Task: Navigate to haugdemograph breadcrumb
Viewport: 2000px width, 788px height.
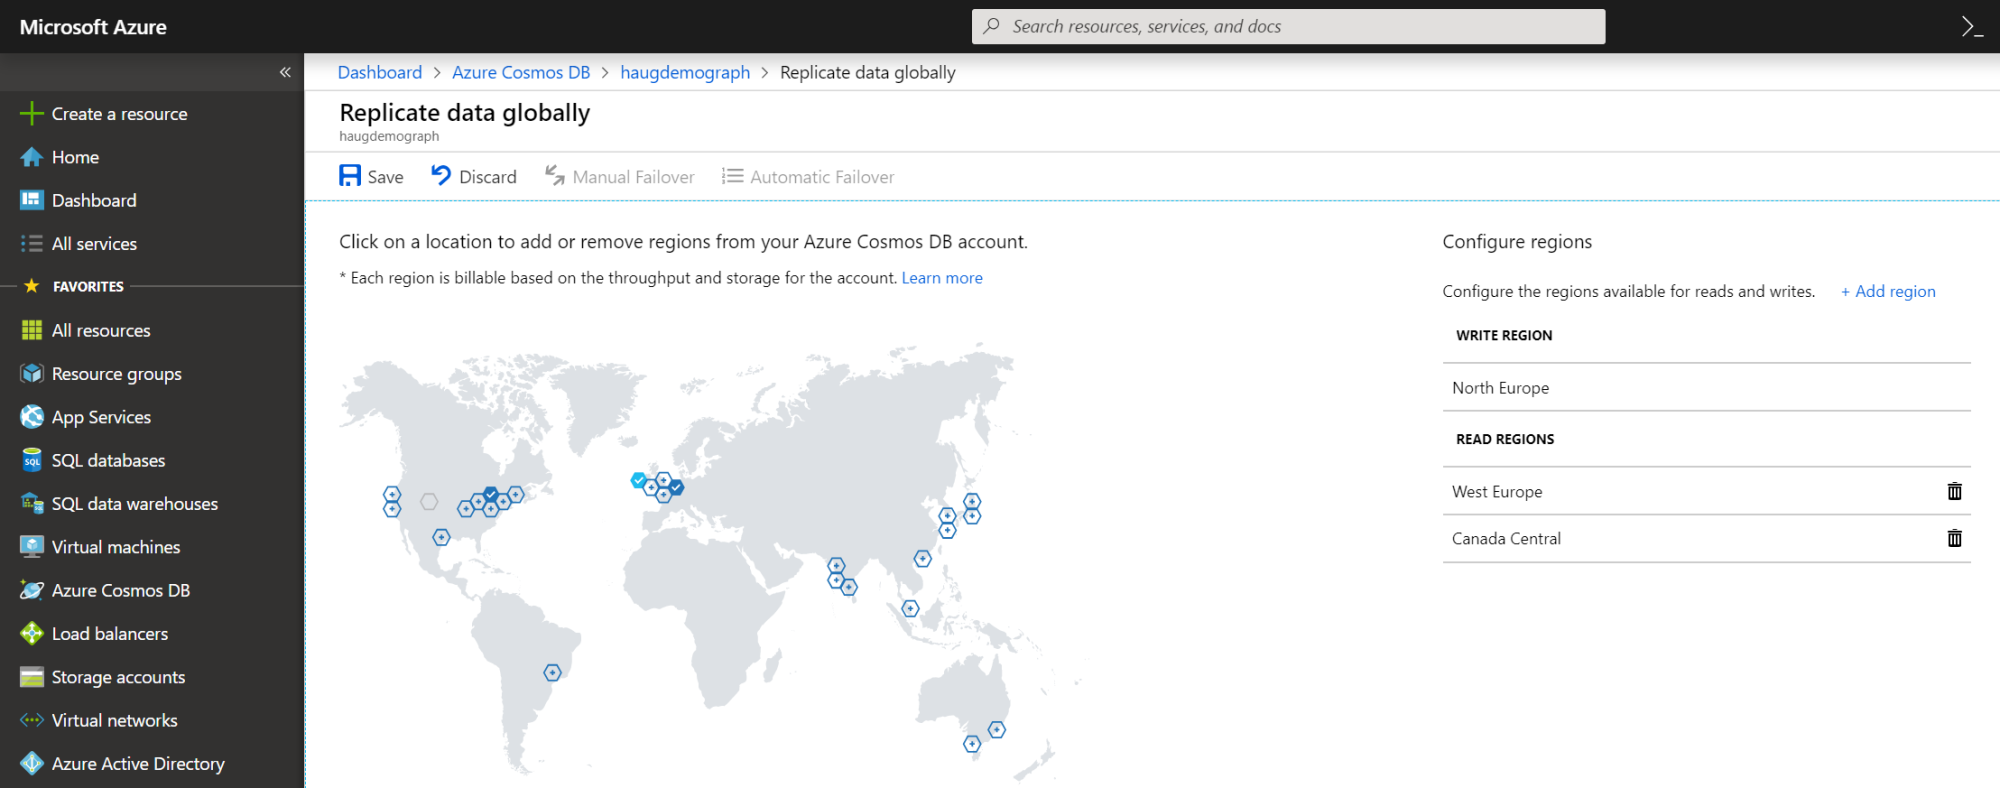Action: pyautogui.click(x=685, y=72)
